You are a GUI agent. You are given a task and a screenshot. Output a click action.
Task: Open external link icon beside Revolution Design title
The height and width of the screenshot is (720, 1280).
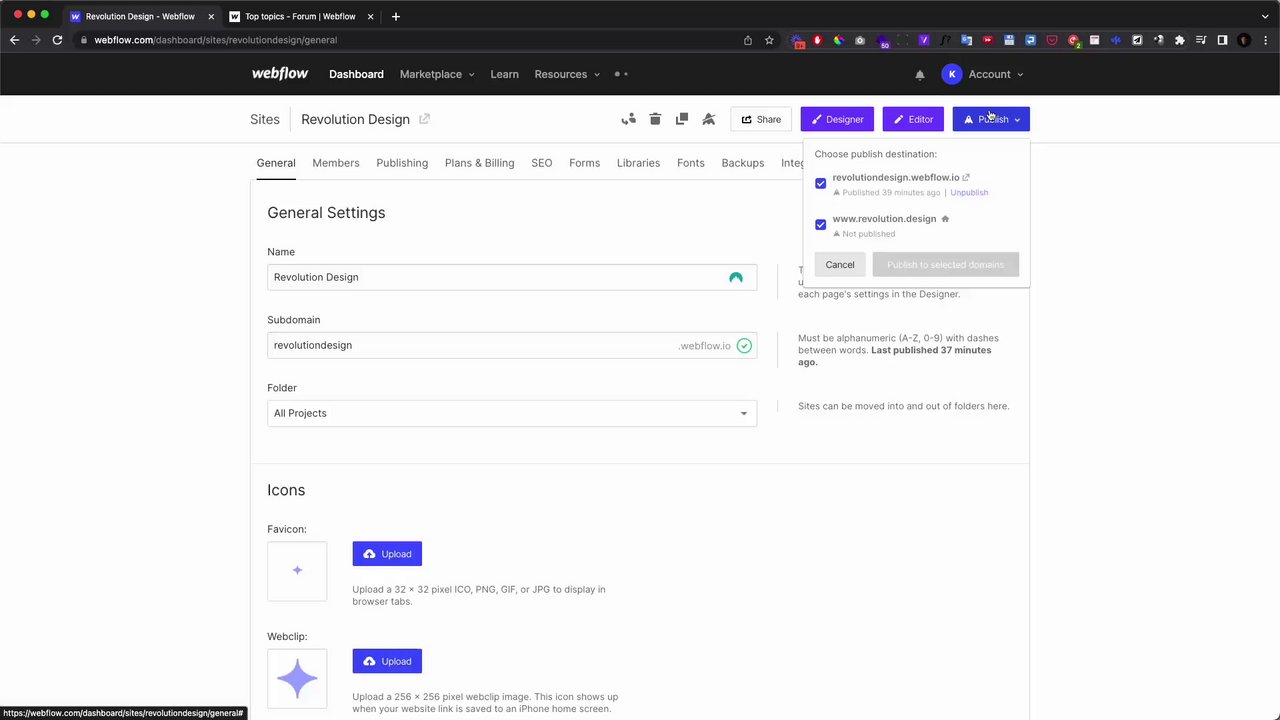[x=424, y=119]
